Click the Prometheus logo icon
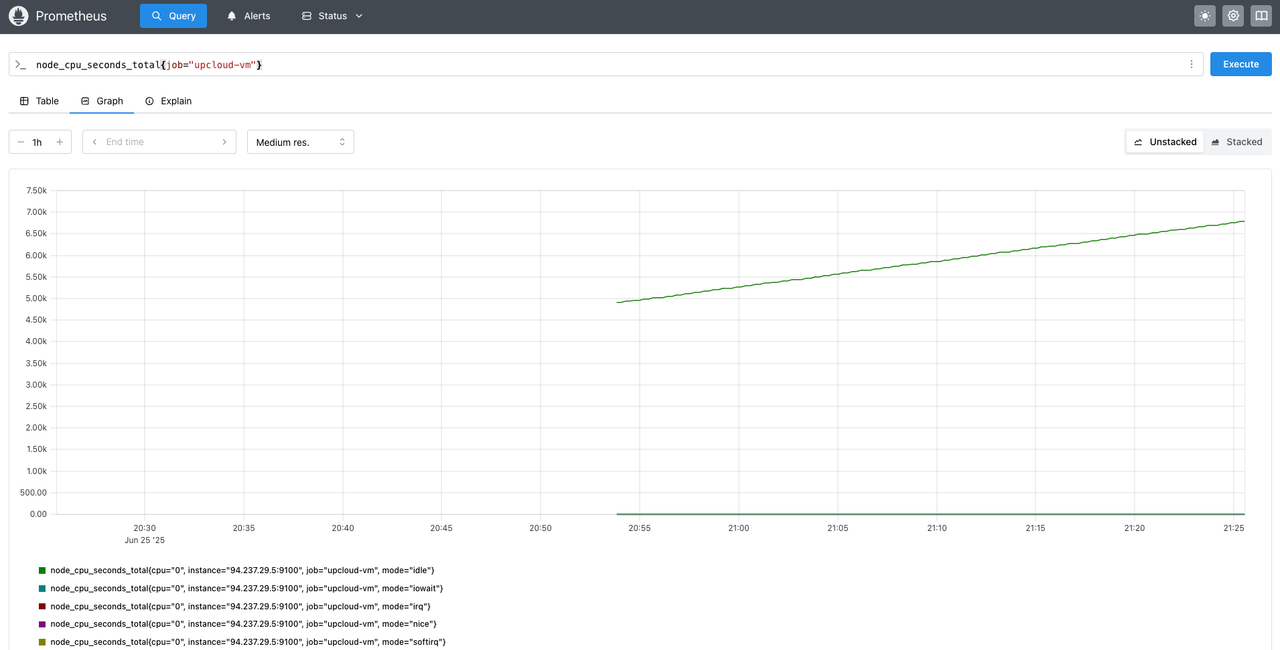The width and height of the screenshot is (1280, 650). tap(18, 15)
